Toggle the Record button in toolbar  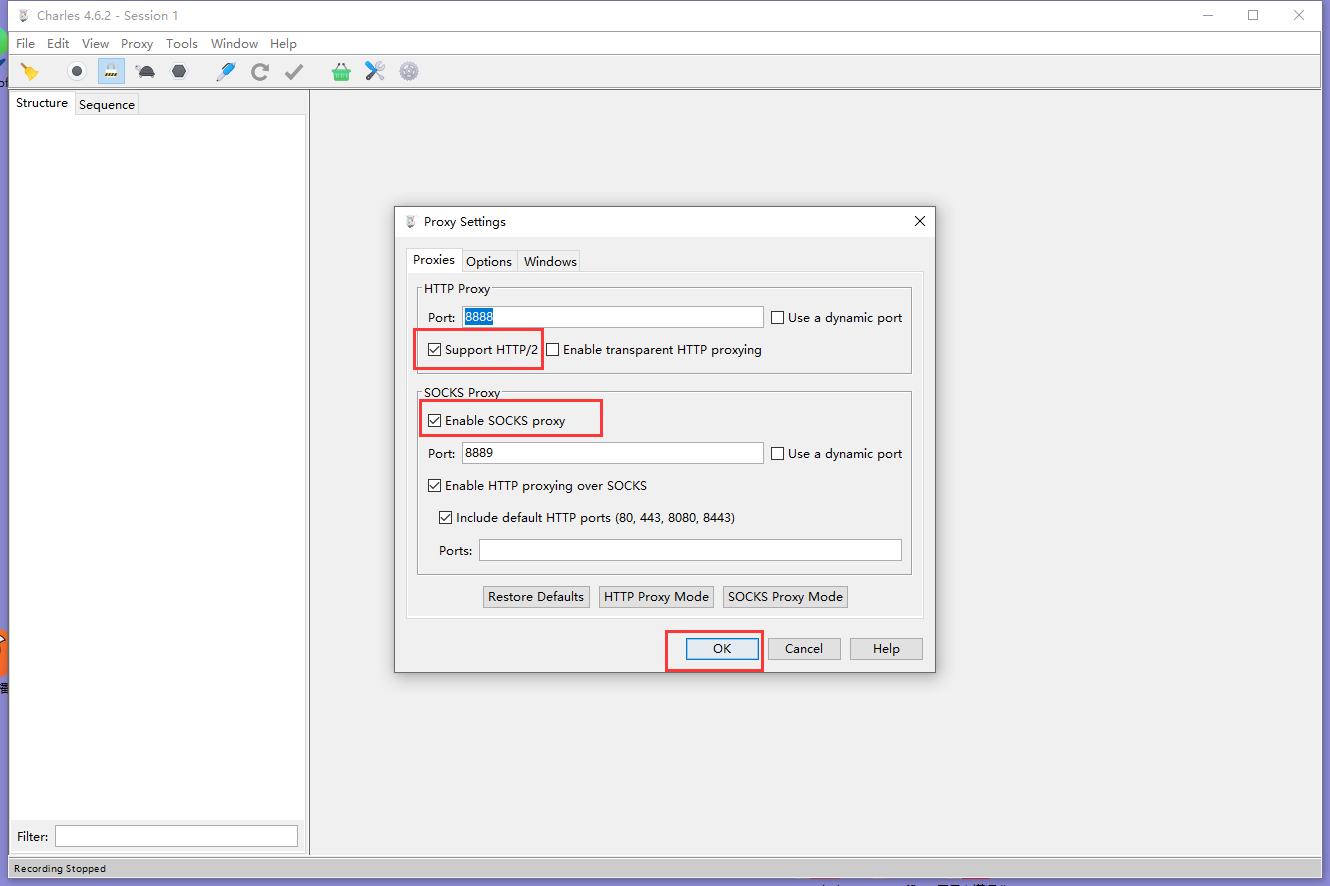(76, 71)
